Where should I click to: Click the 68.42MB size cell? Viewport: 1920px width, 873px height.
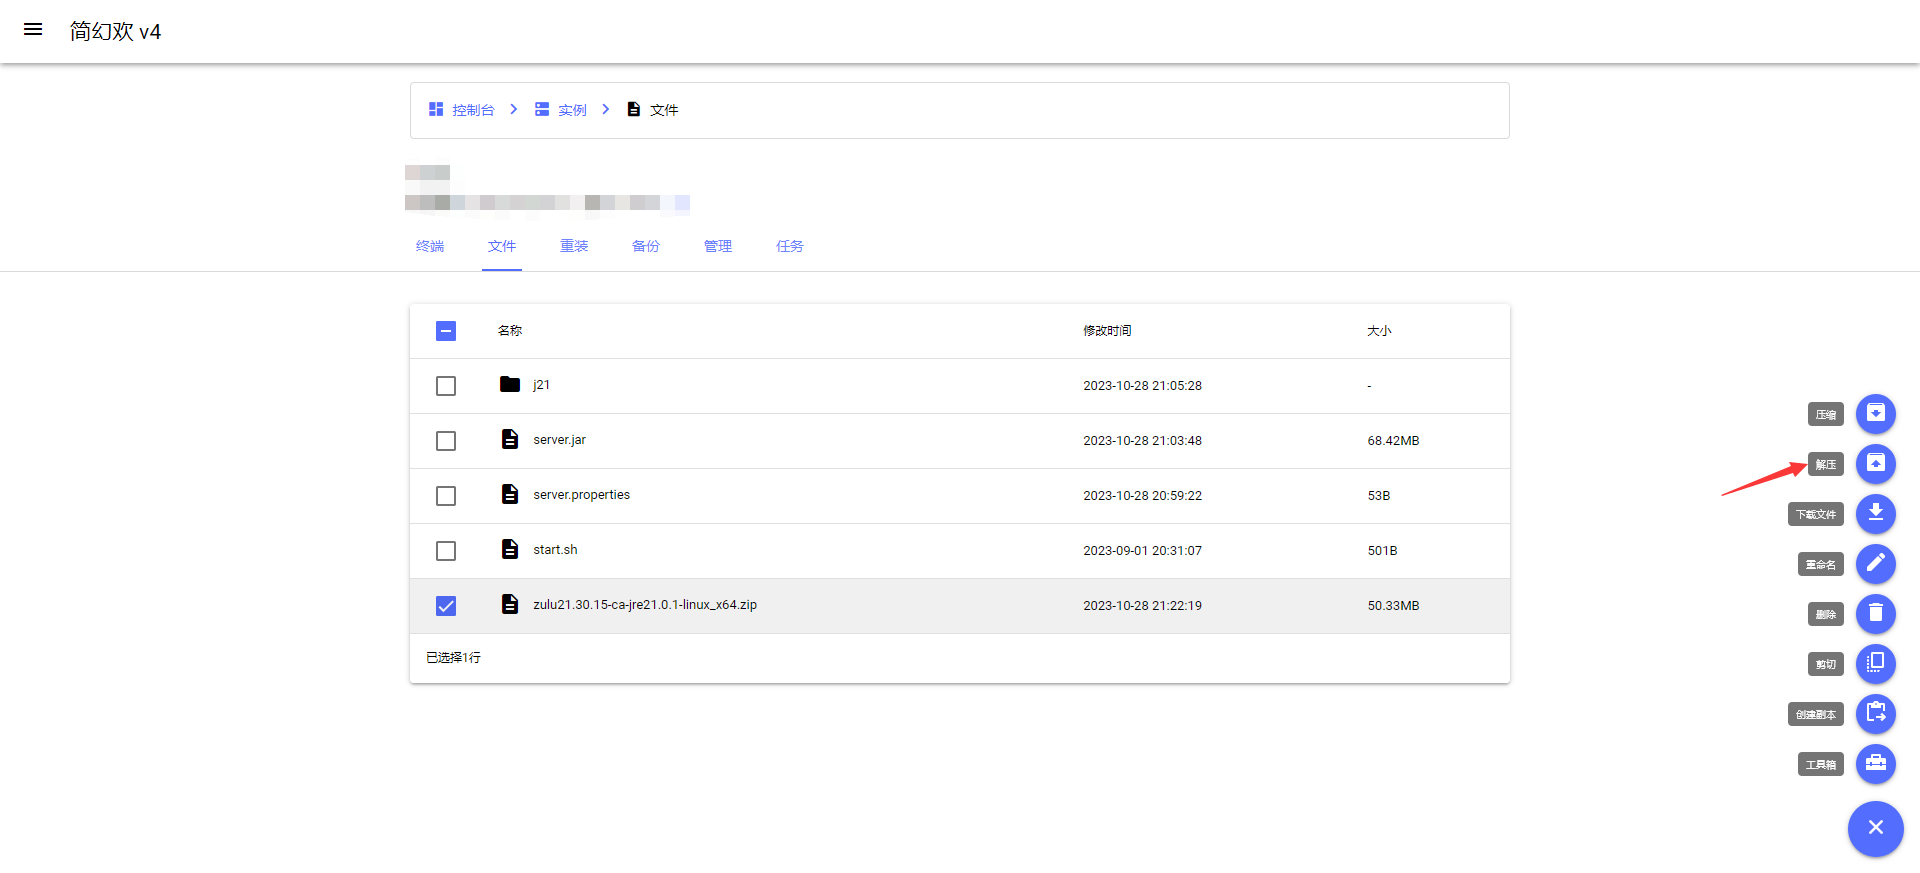[x=1393, y=441]
